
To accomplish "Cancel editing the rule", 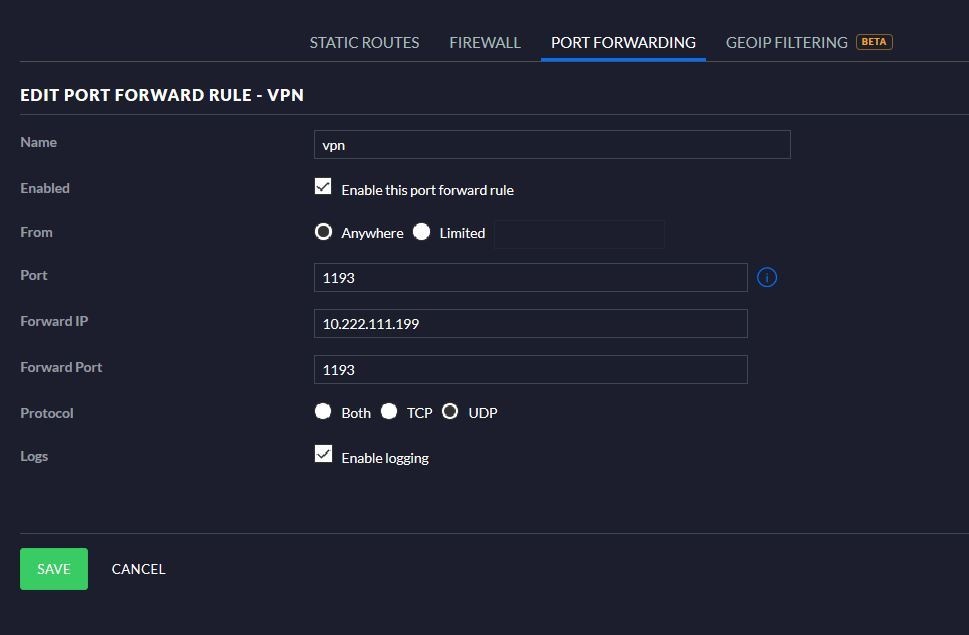I will tap(138, 569).
